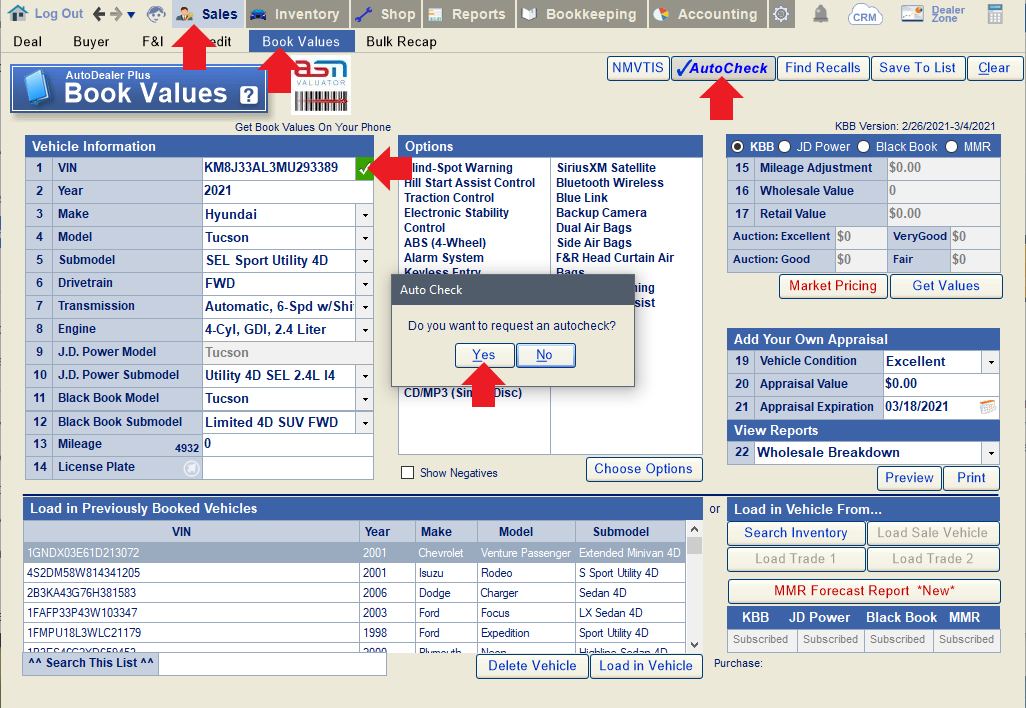Viewport: 1026px width, 708px height.
Task: Click the green VIN validation checkmark
Action: coord(364,169)
